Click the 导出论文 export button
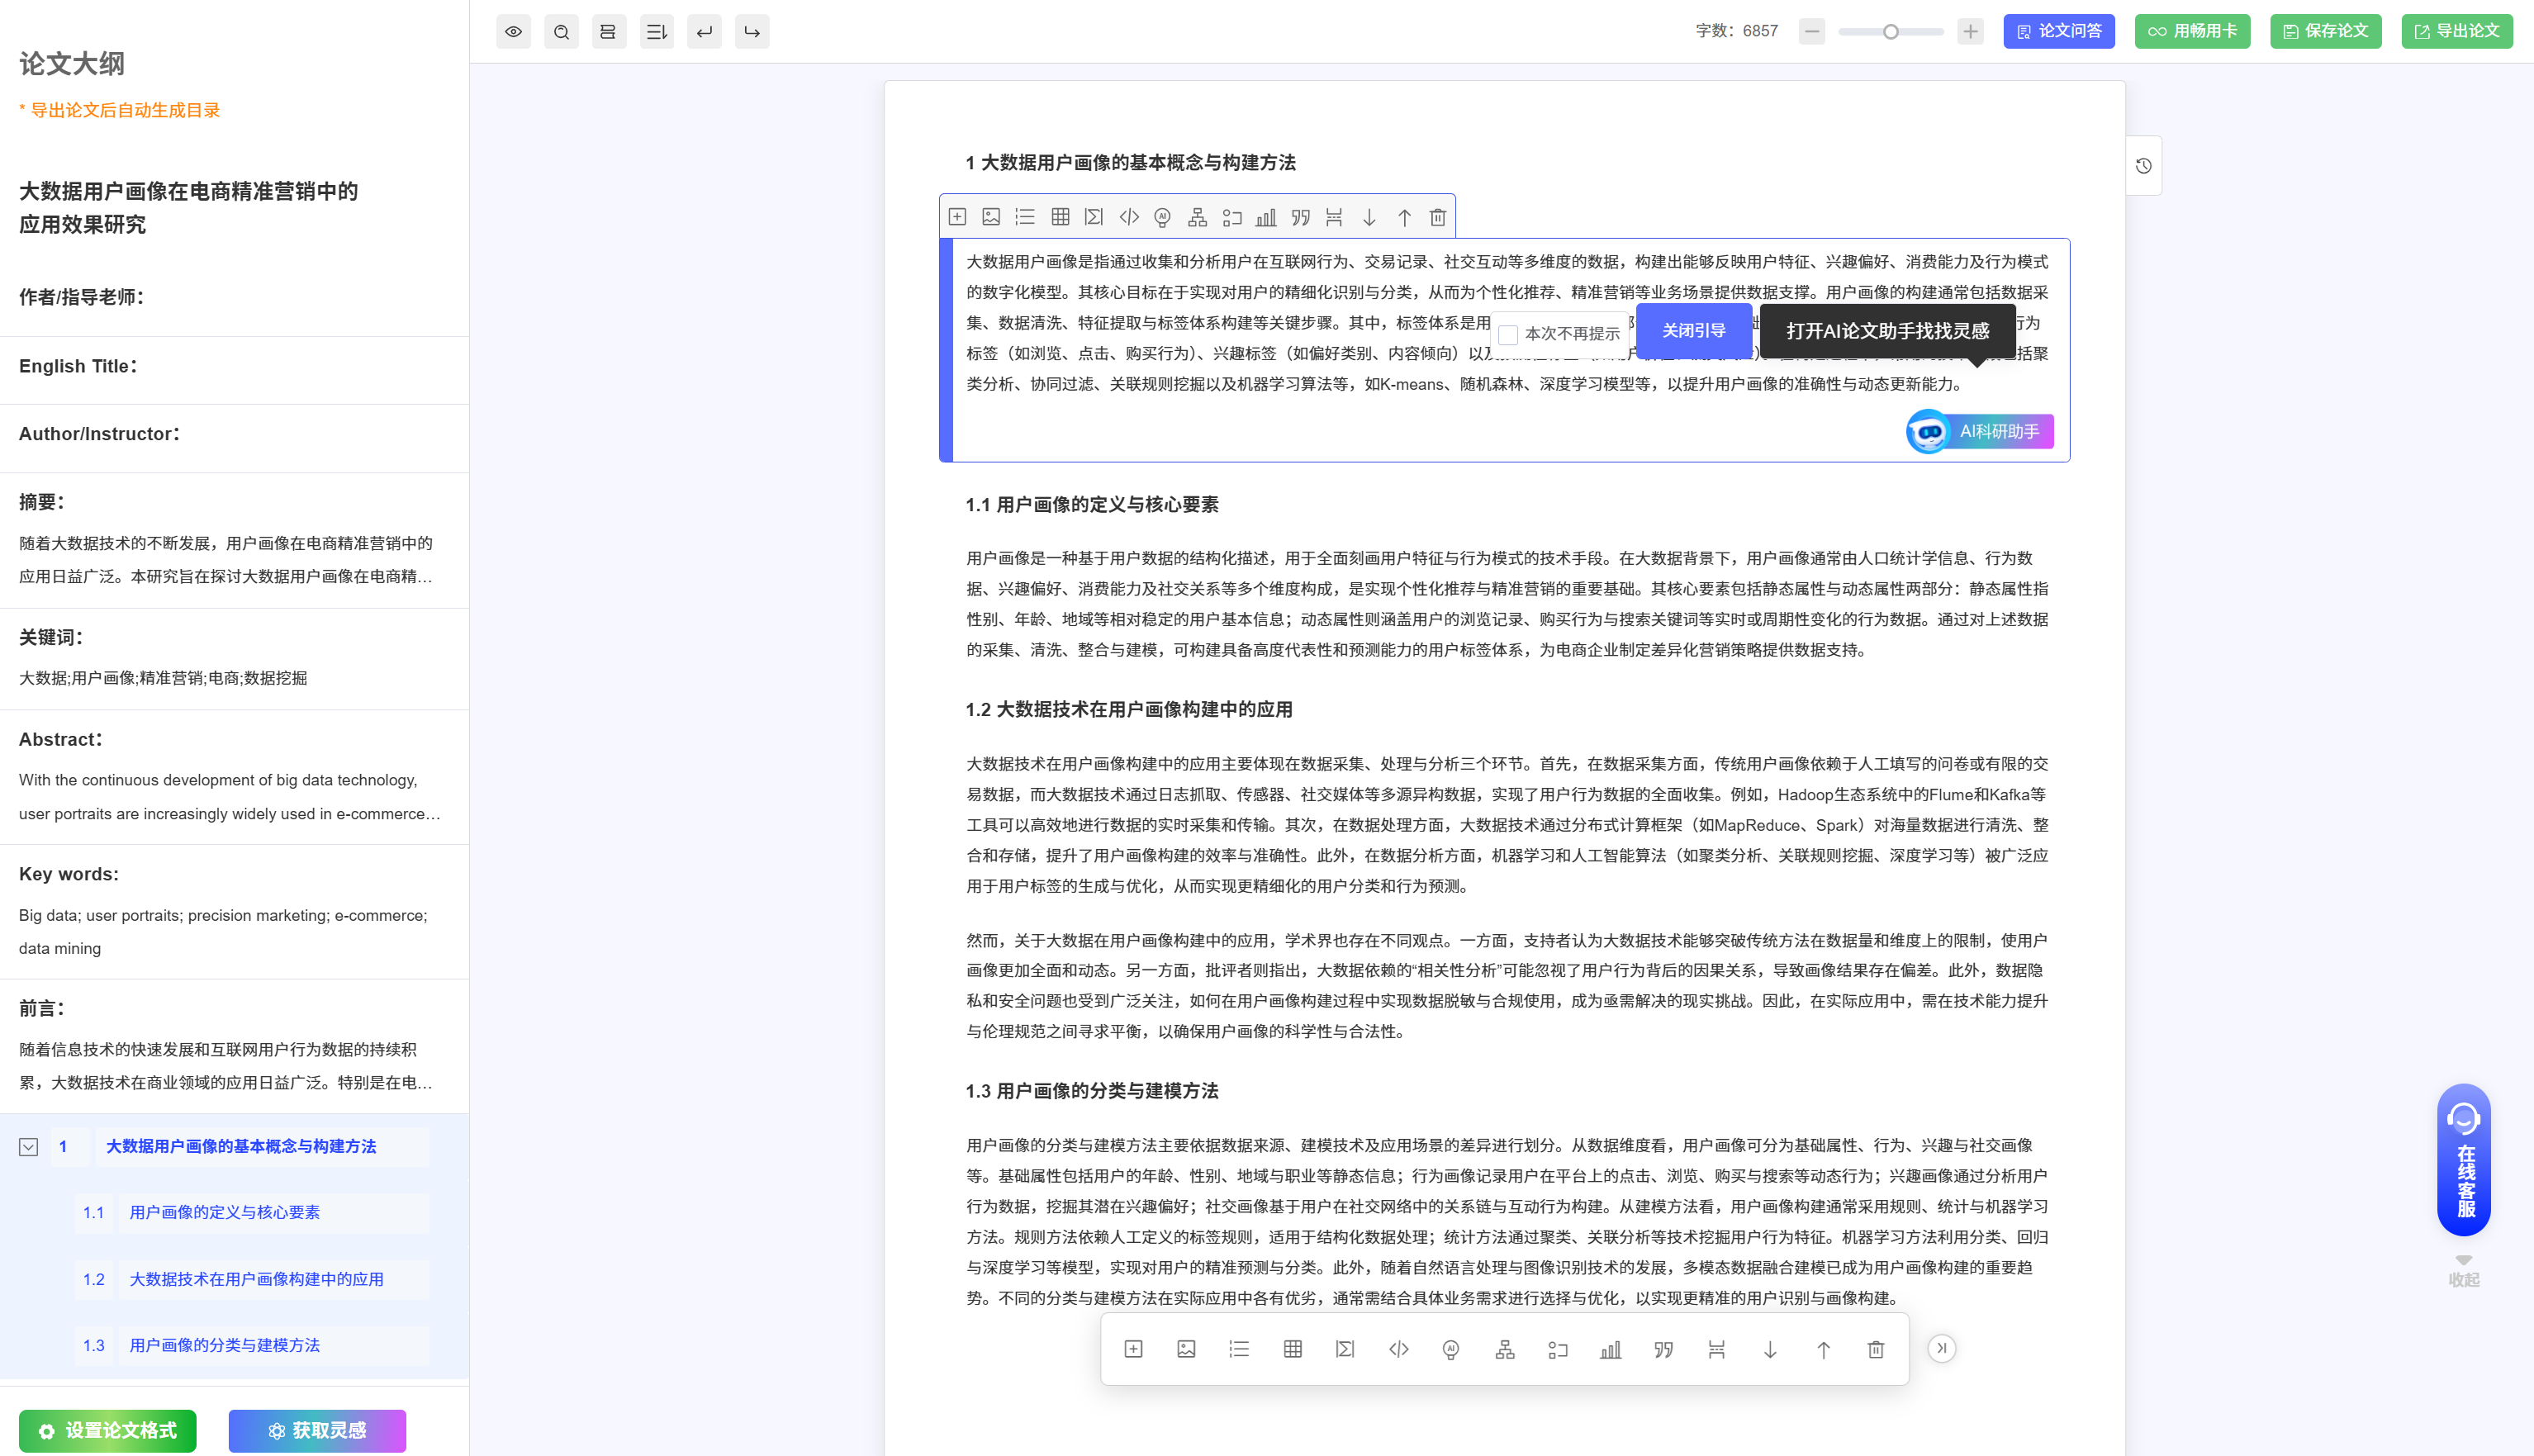 click(2456, 32)
